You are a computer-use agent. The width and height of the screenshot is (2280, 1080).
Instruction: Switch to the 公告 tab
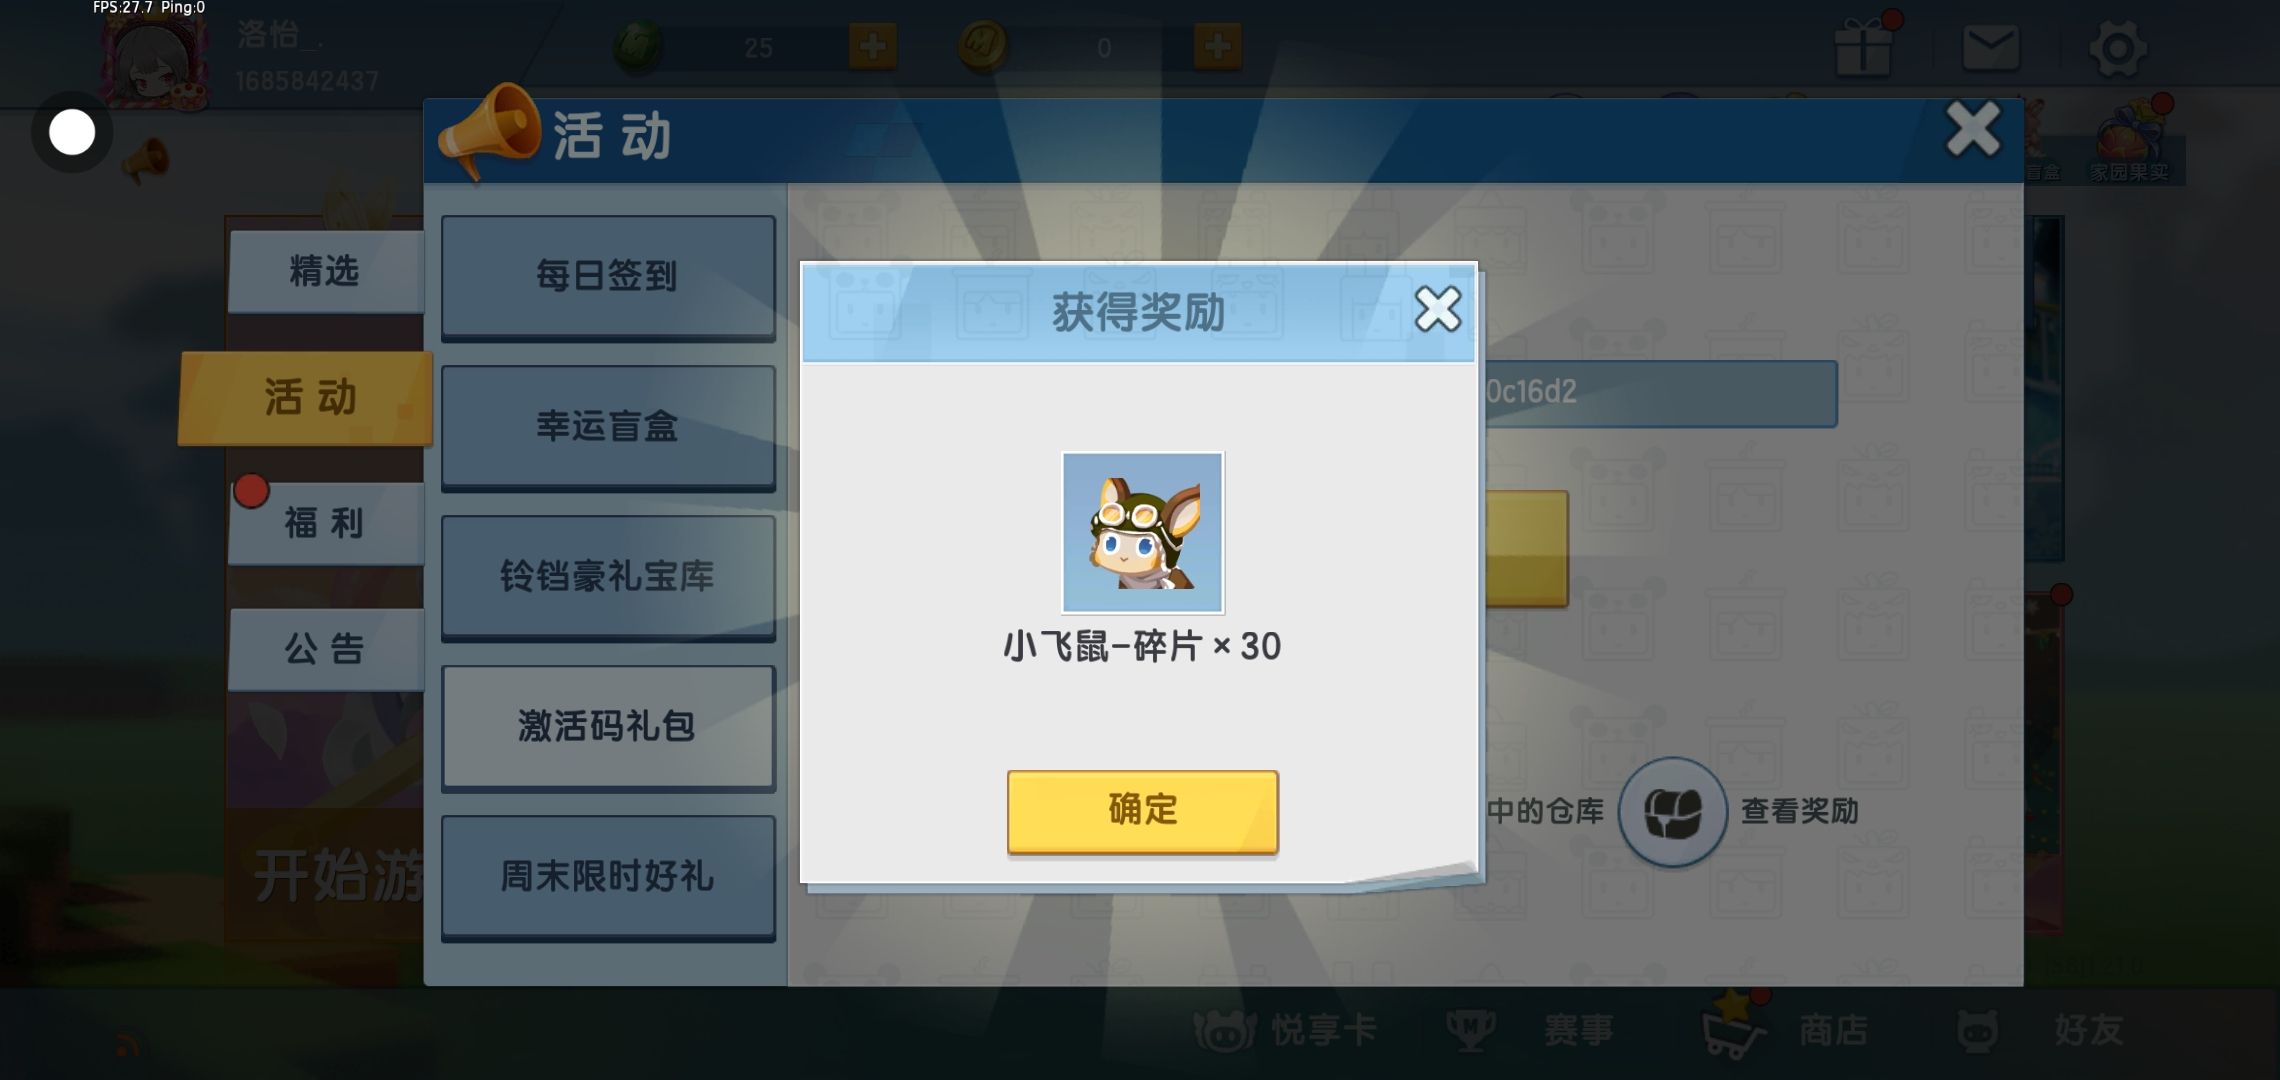coord(326,649)
